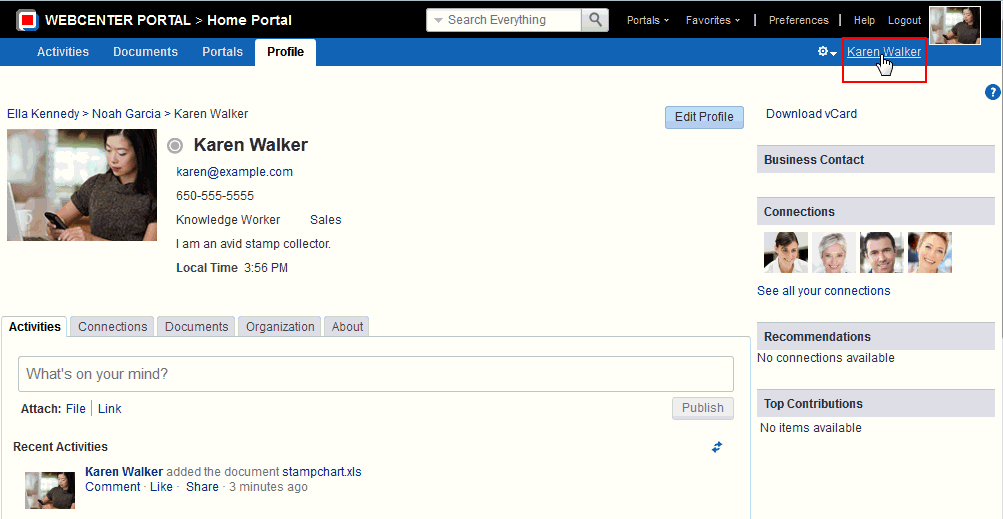1003x519 pixels.
Task: Open first connection photo of dark-haired woman
Action: pos(786,252)
